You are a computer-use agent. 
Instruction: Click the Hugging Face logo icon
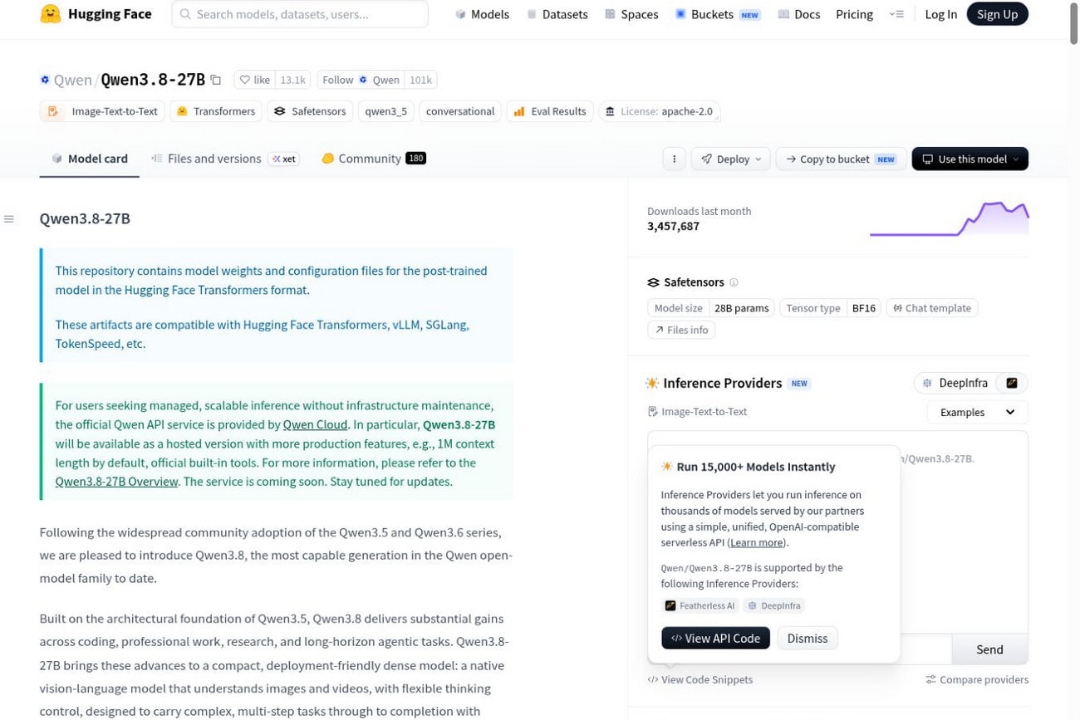pos(50,14)
